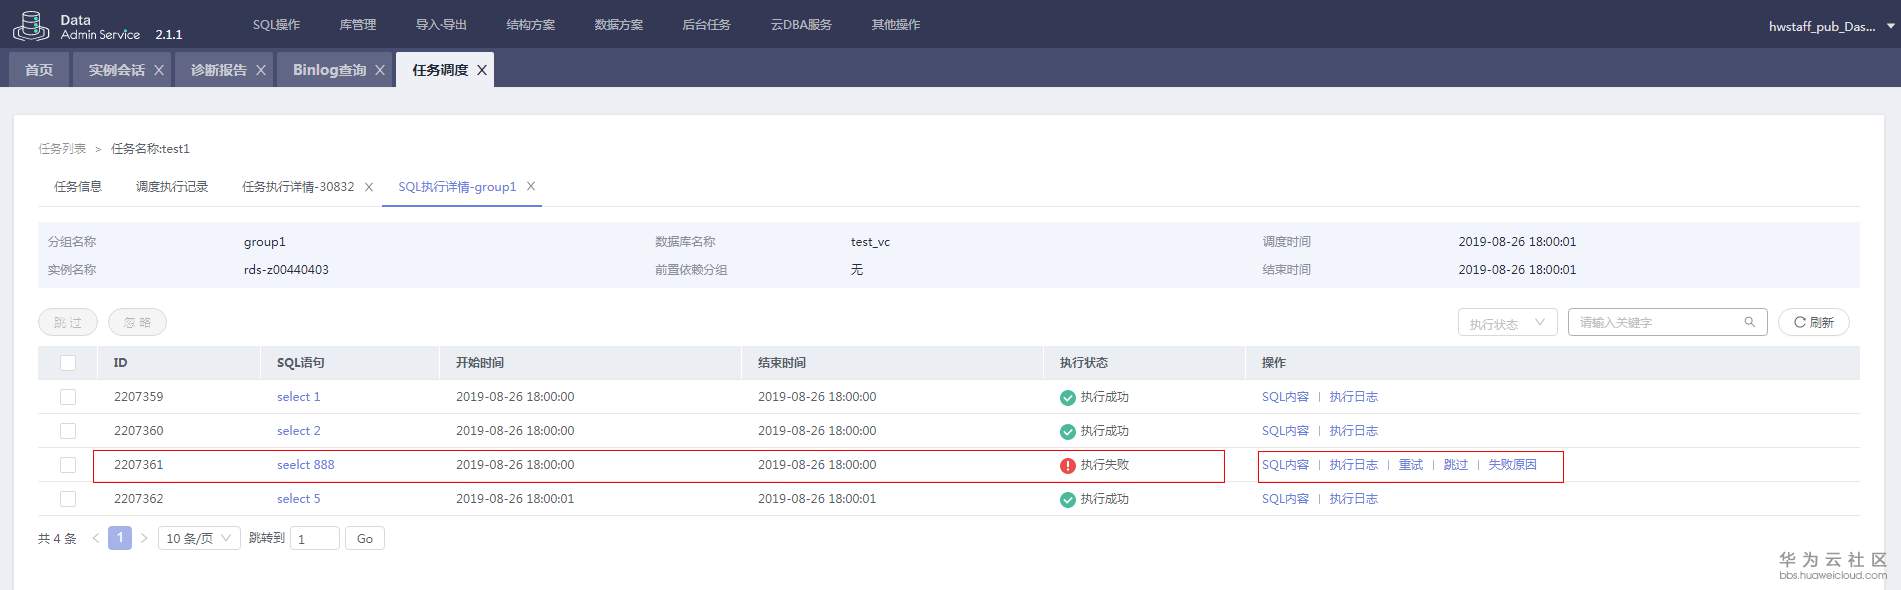Screen dimensions: 1901x590
Task: Open the select 5 SQL statement link
Action: point(298,499)
